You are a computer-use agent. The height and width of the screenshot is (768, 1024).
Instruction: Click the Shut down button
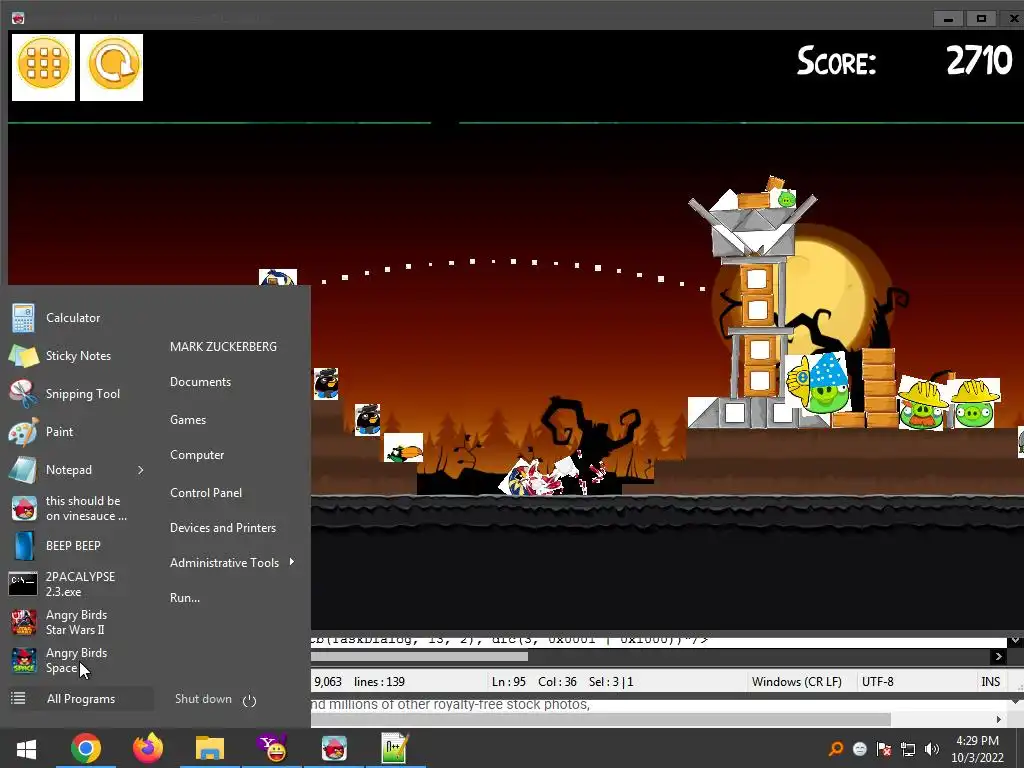tap(203, 699)
